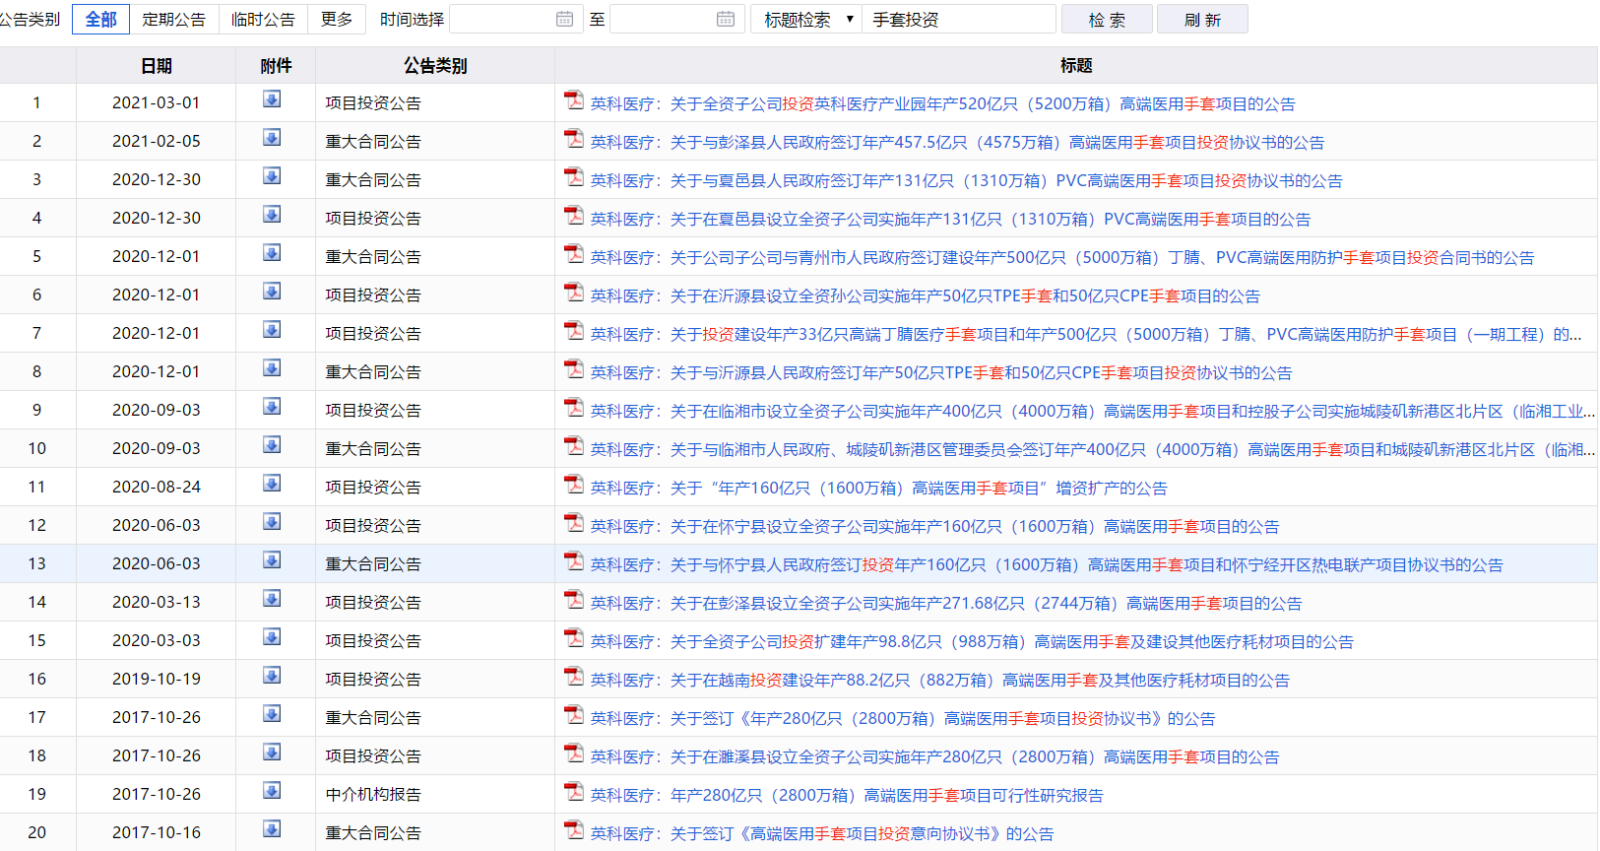Download attachment icon in row 16 dated 2019-10-19
Viewport: 1600px width, 851px height.
pos(272,676)
